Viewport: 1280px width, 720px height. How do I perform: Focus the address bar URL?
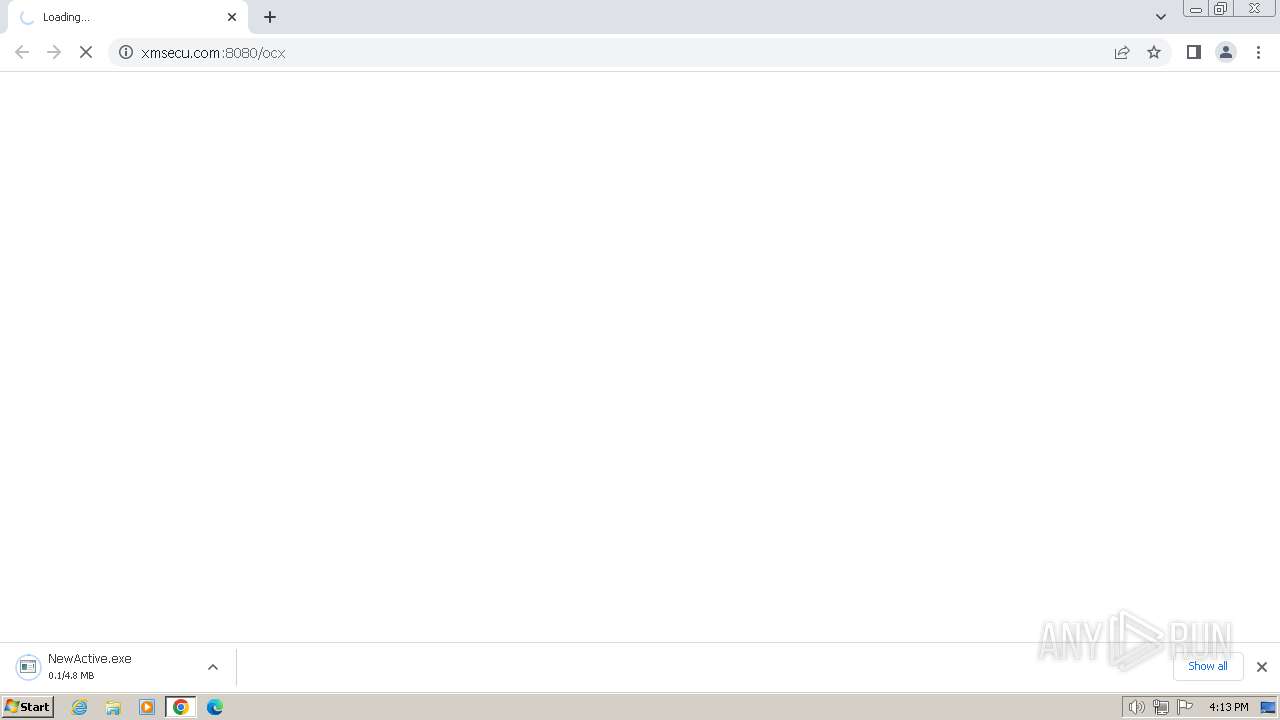(213, 53)
